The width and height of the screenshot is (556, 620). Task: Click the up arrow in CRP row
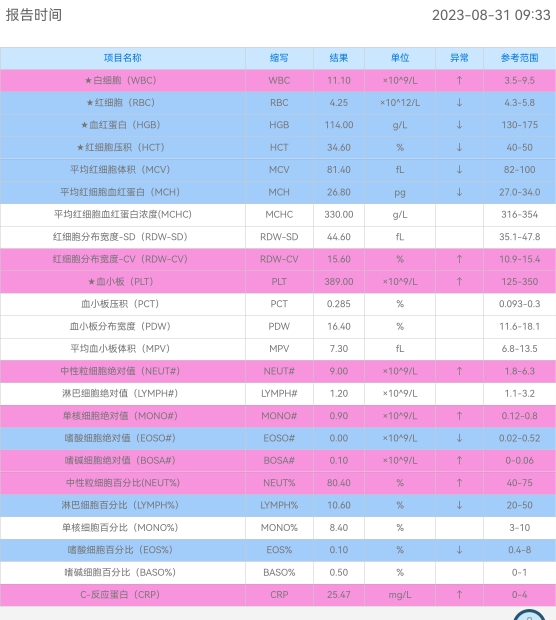(x=459, y=595)
